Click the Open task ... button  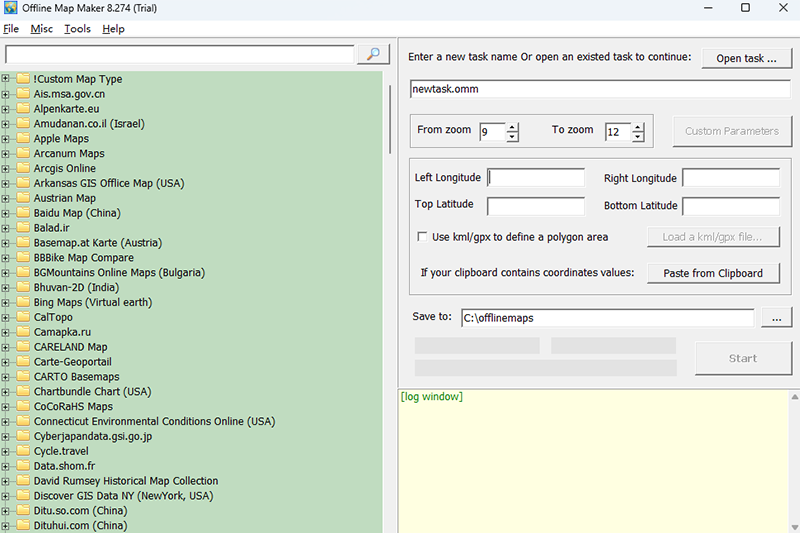[746, 58]
